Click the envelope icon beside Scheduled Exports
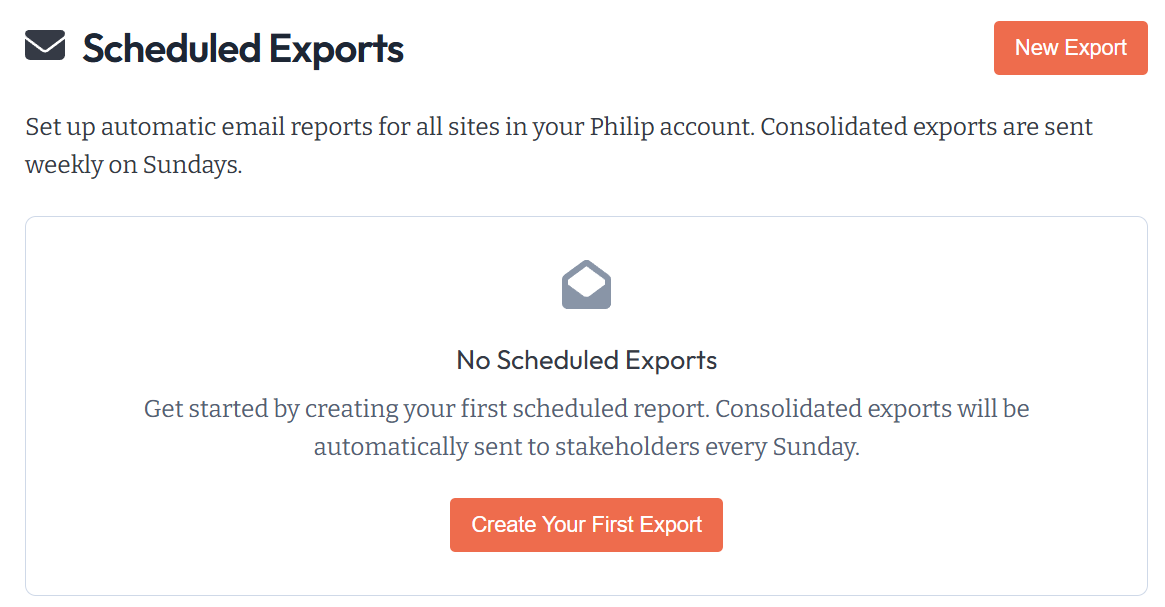Screen dimensions: 1165x607 45,46
